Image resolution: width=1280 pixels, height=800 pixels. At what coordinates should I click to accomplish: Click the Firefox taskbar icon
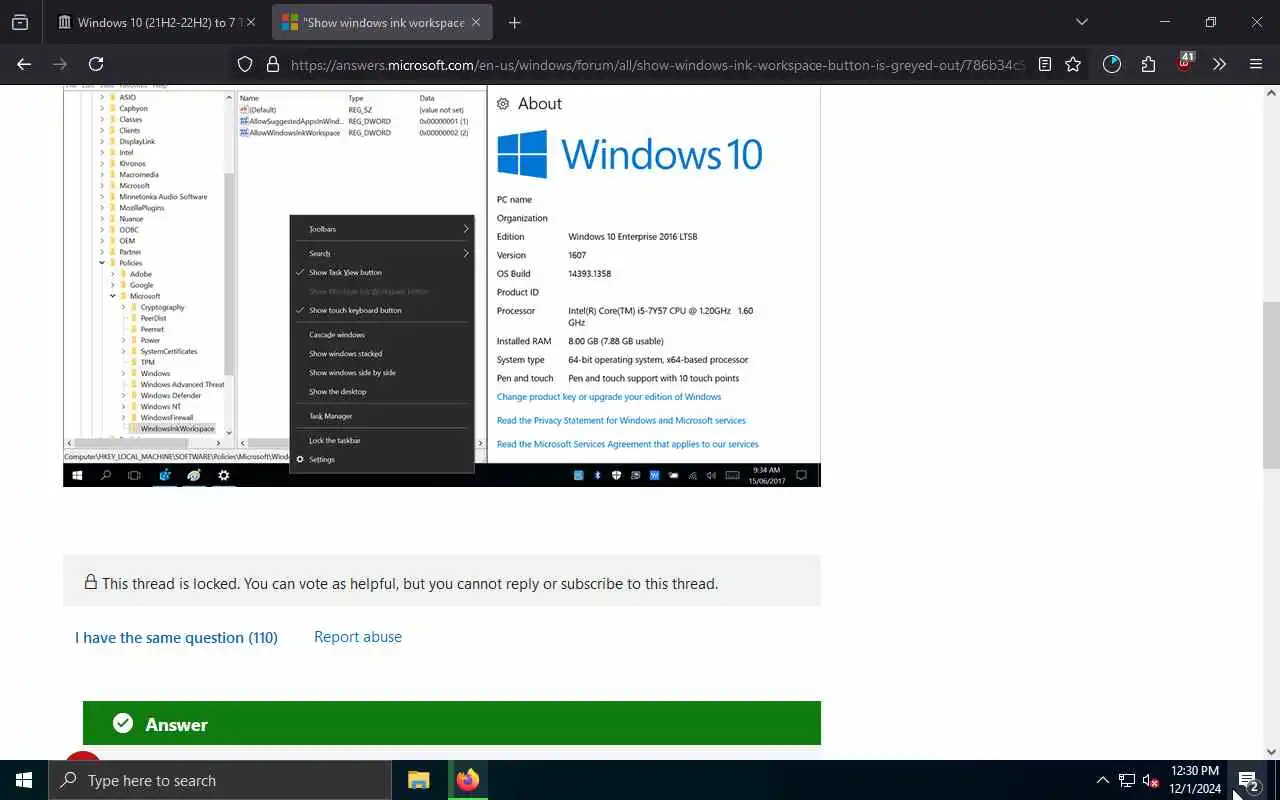467,780
